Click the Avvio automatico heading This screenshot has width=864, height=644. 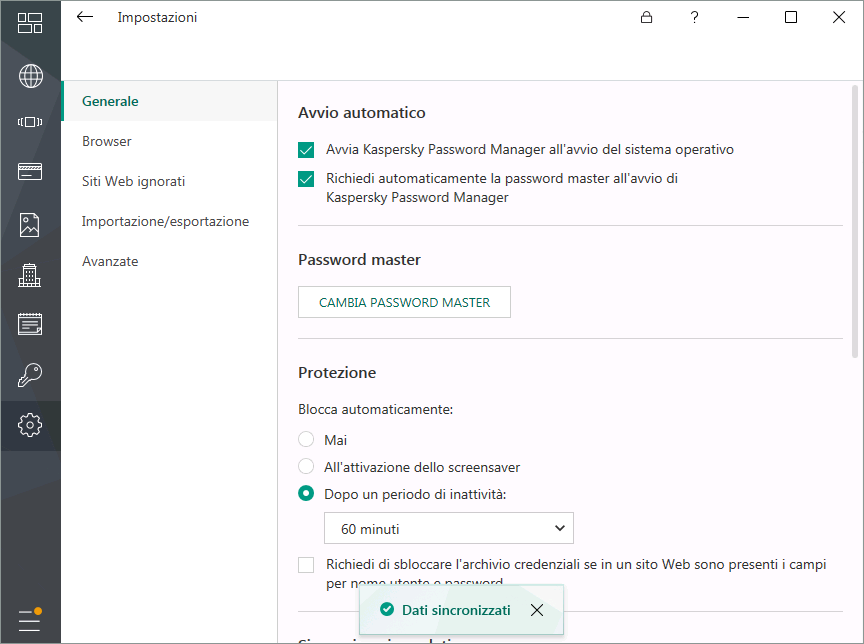coord(362,113)
